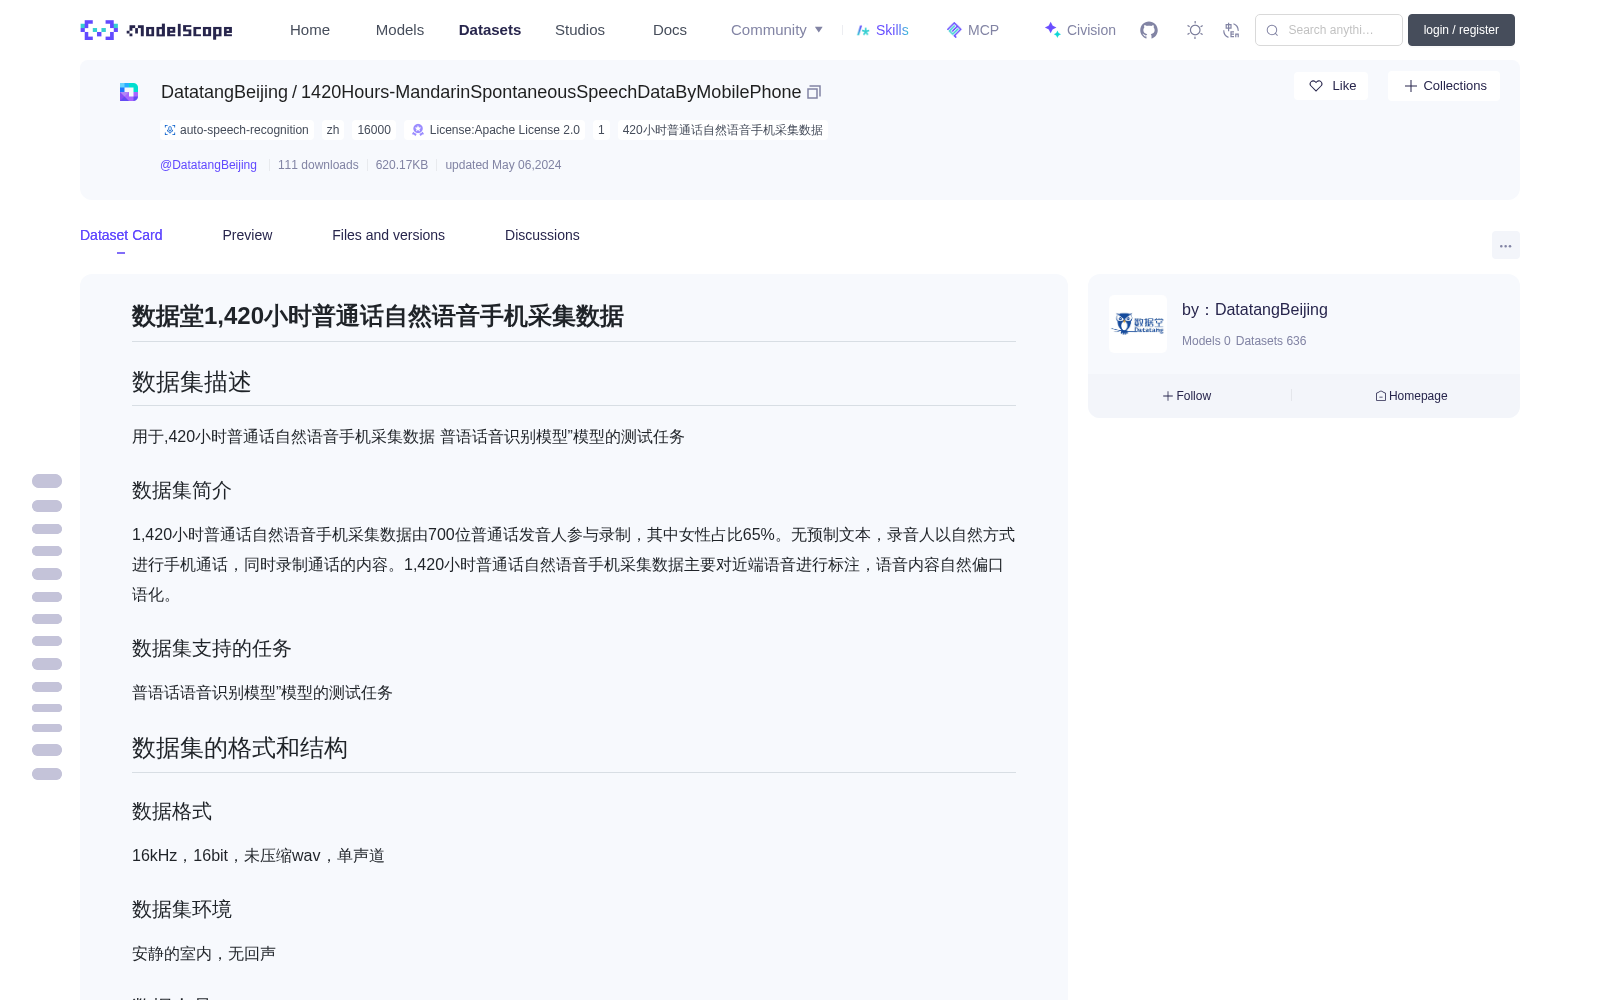Switch to the Preview tab
This screenshot has width=1600, height=1000.
pos(247,235)
